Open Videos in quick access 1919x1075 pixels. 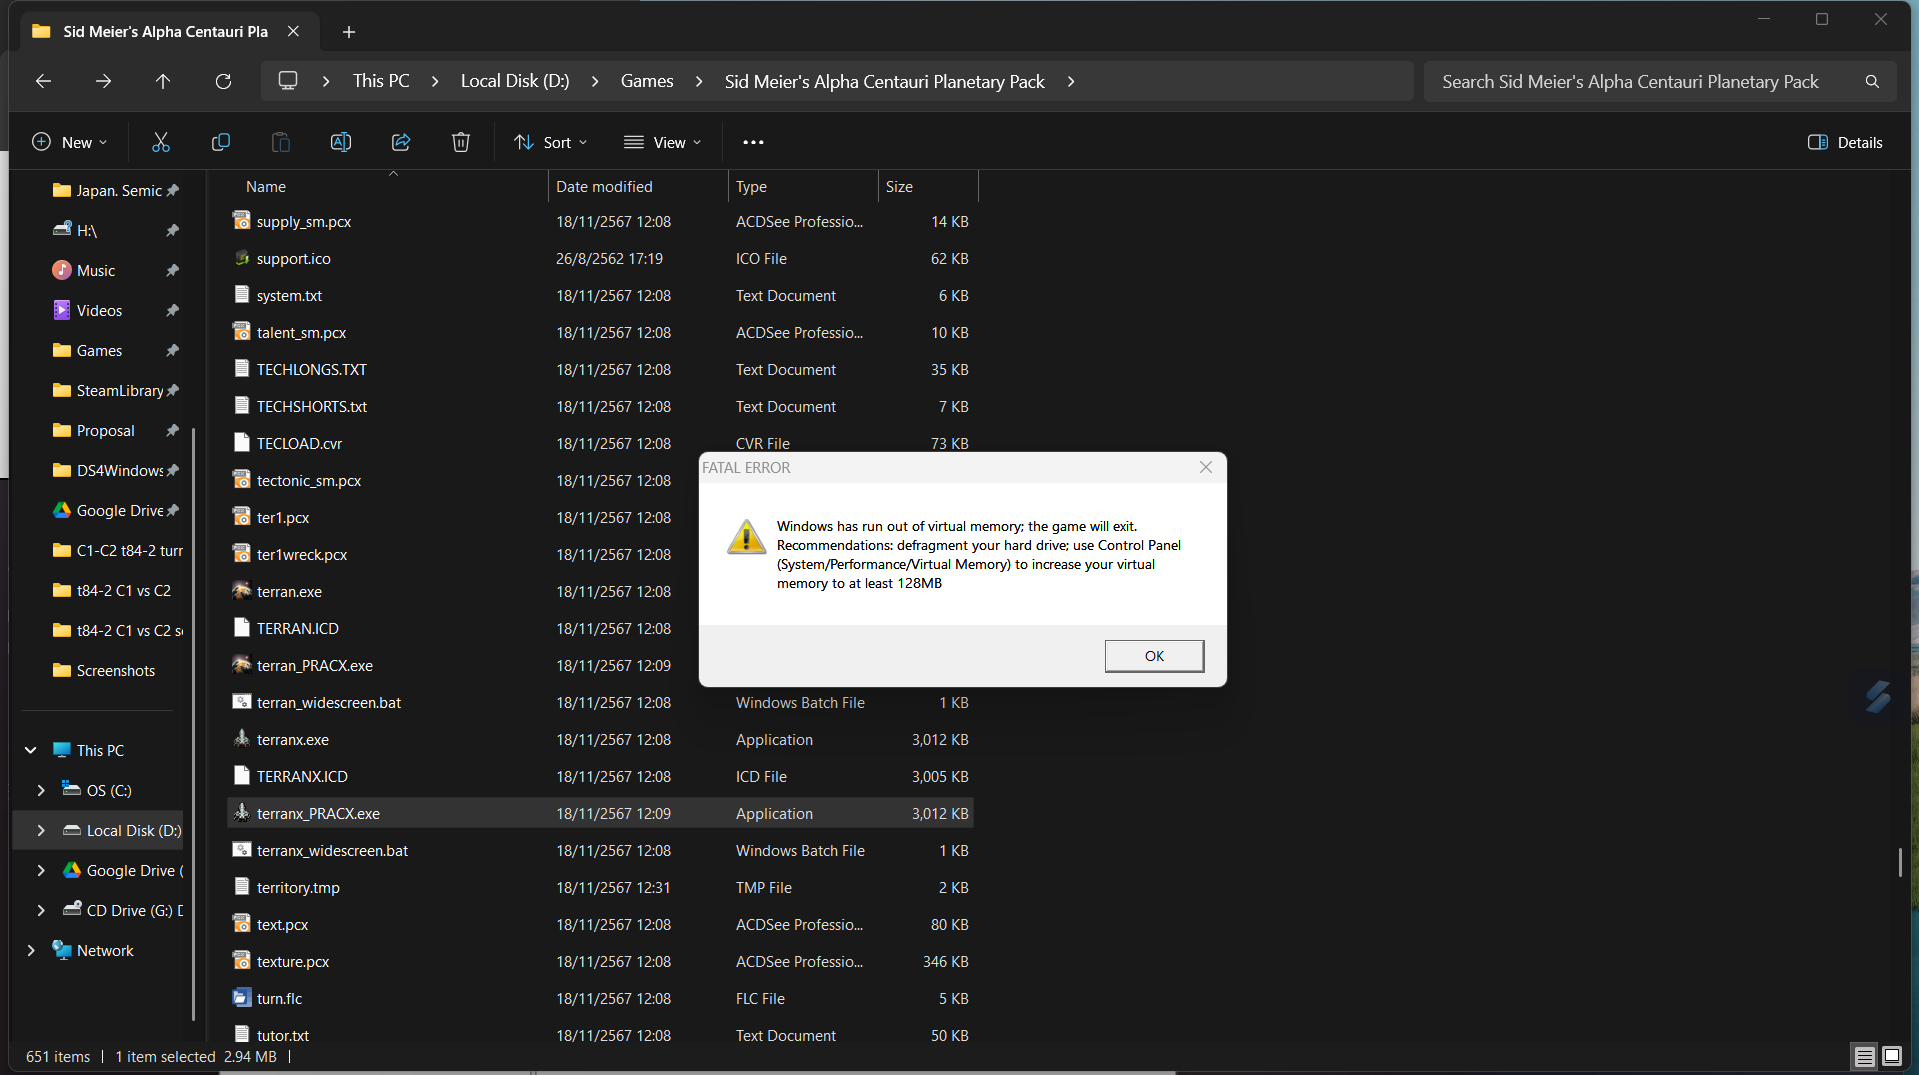[x=99, y=310]
